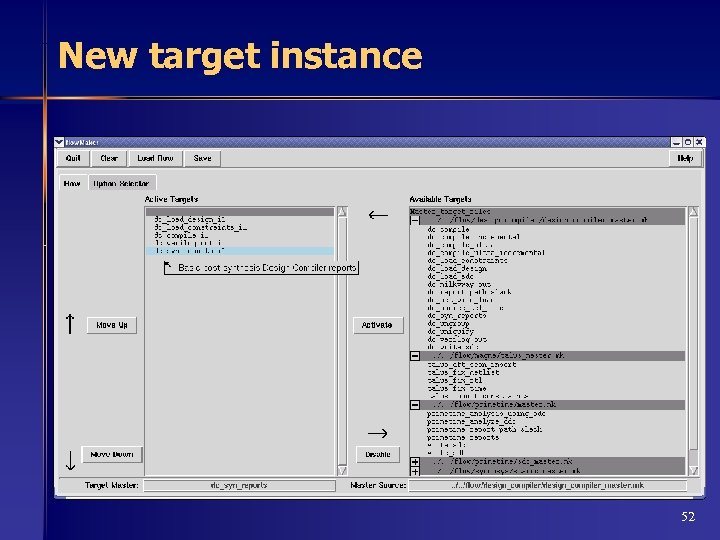Select dc_verilog_out target
This screenshot has width=720, height=540.
pos(457,339)
